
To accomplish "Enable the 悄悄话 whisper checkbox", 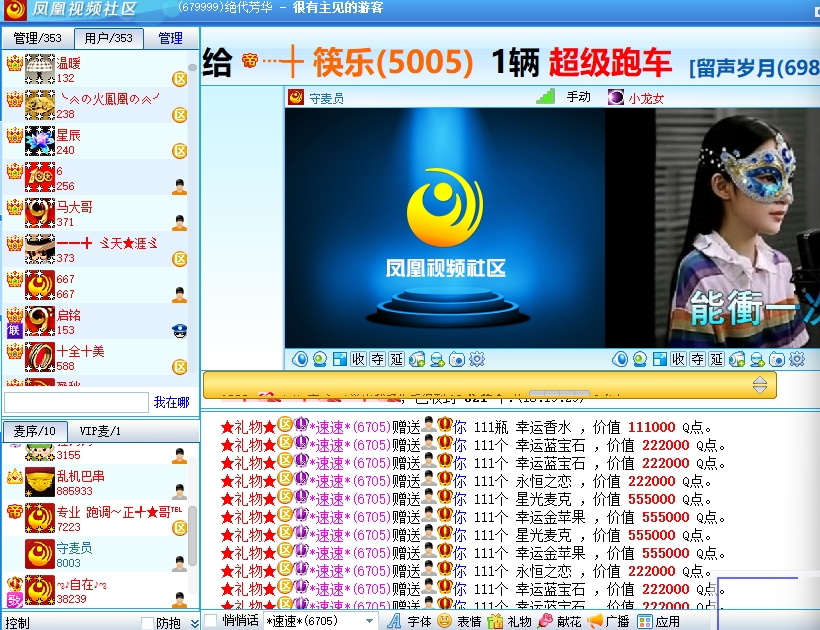I will (x=211, y=621).
